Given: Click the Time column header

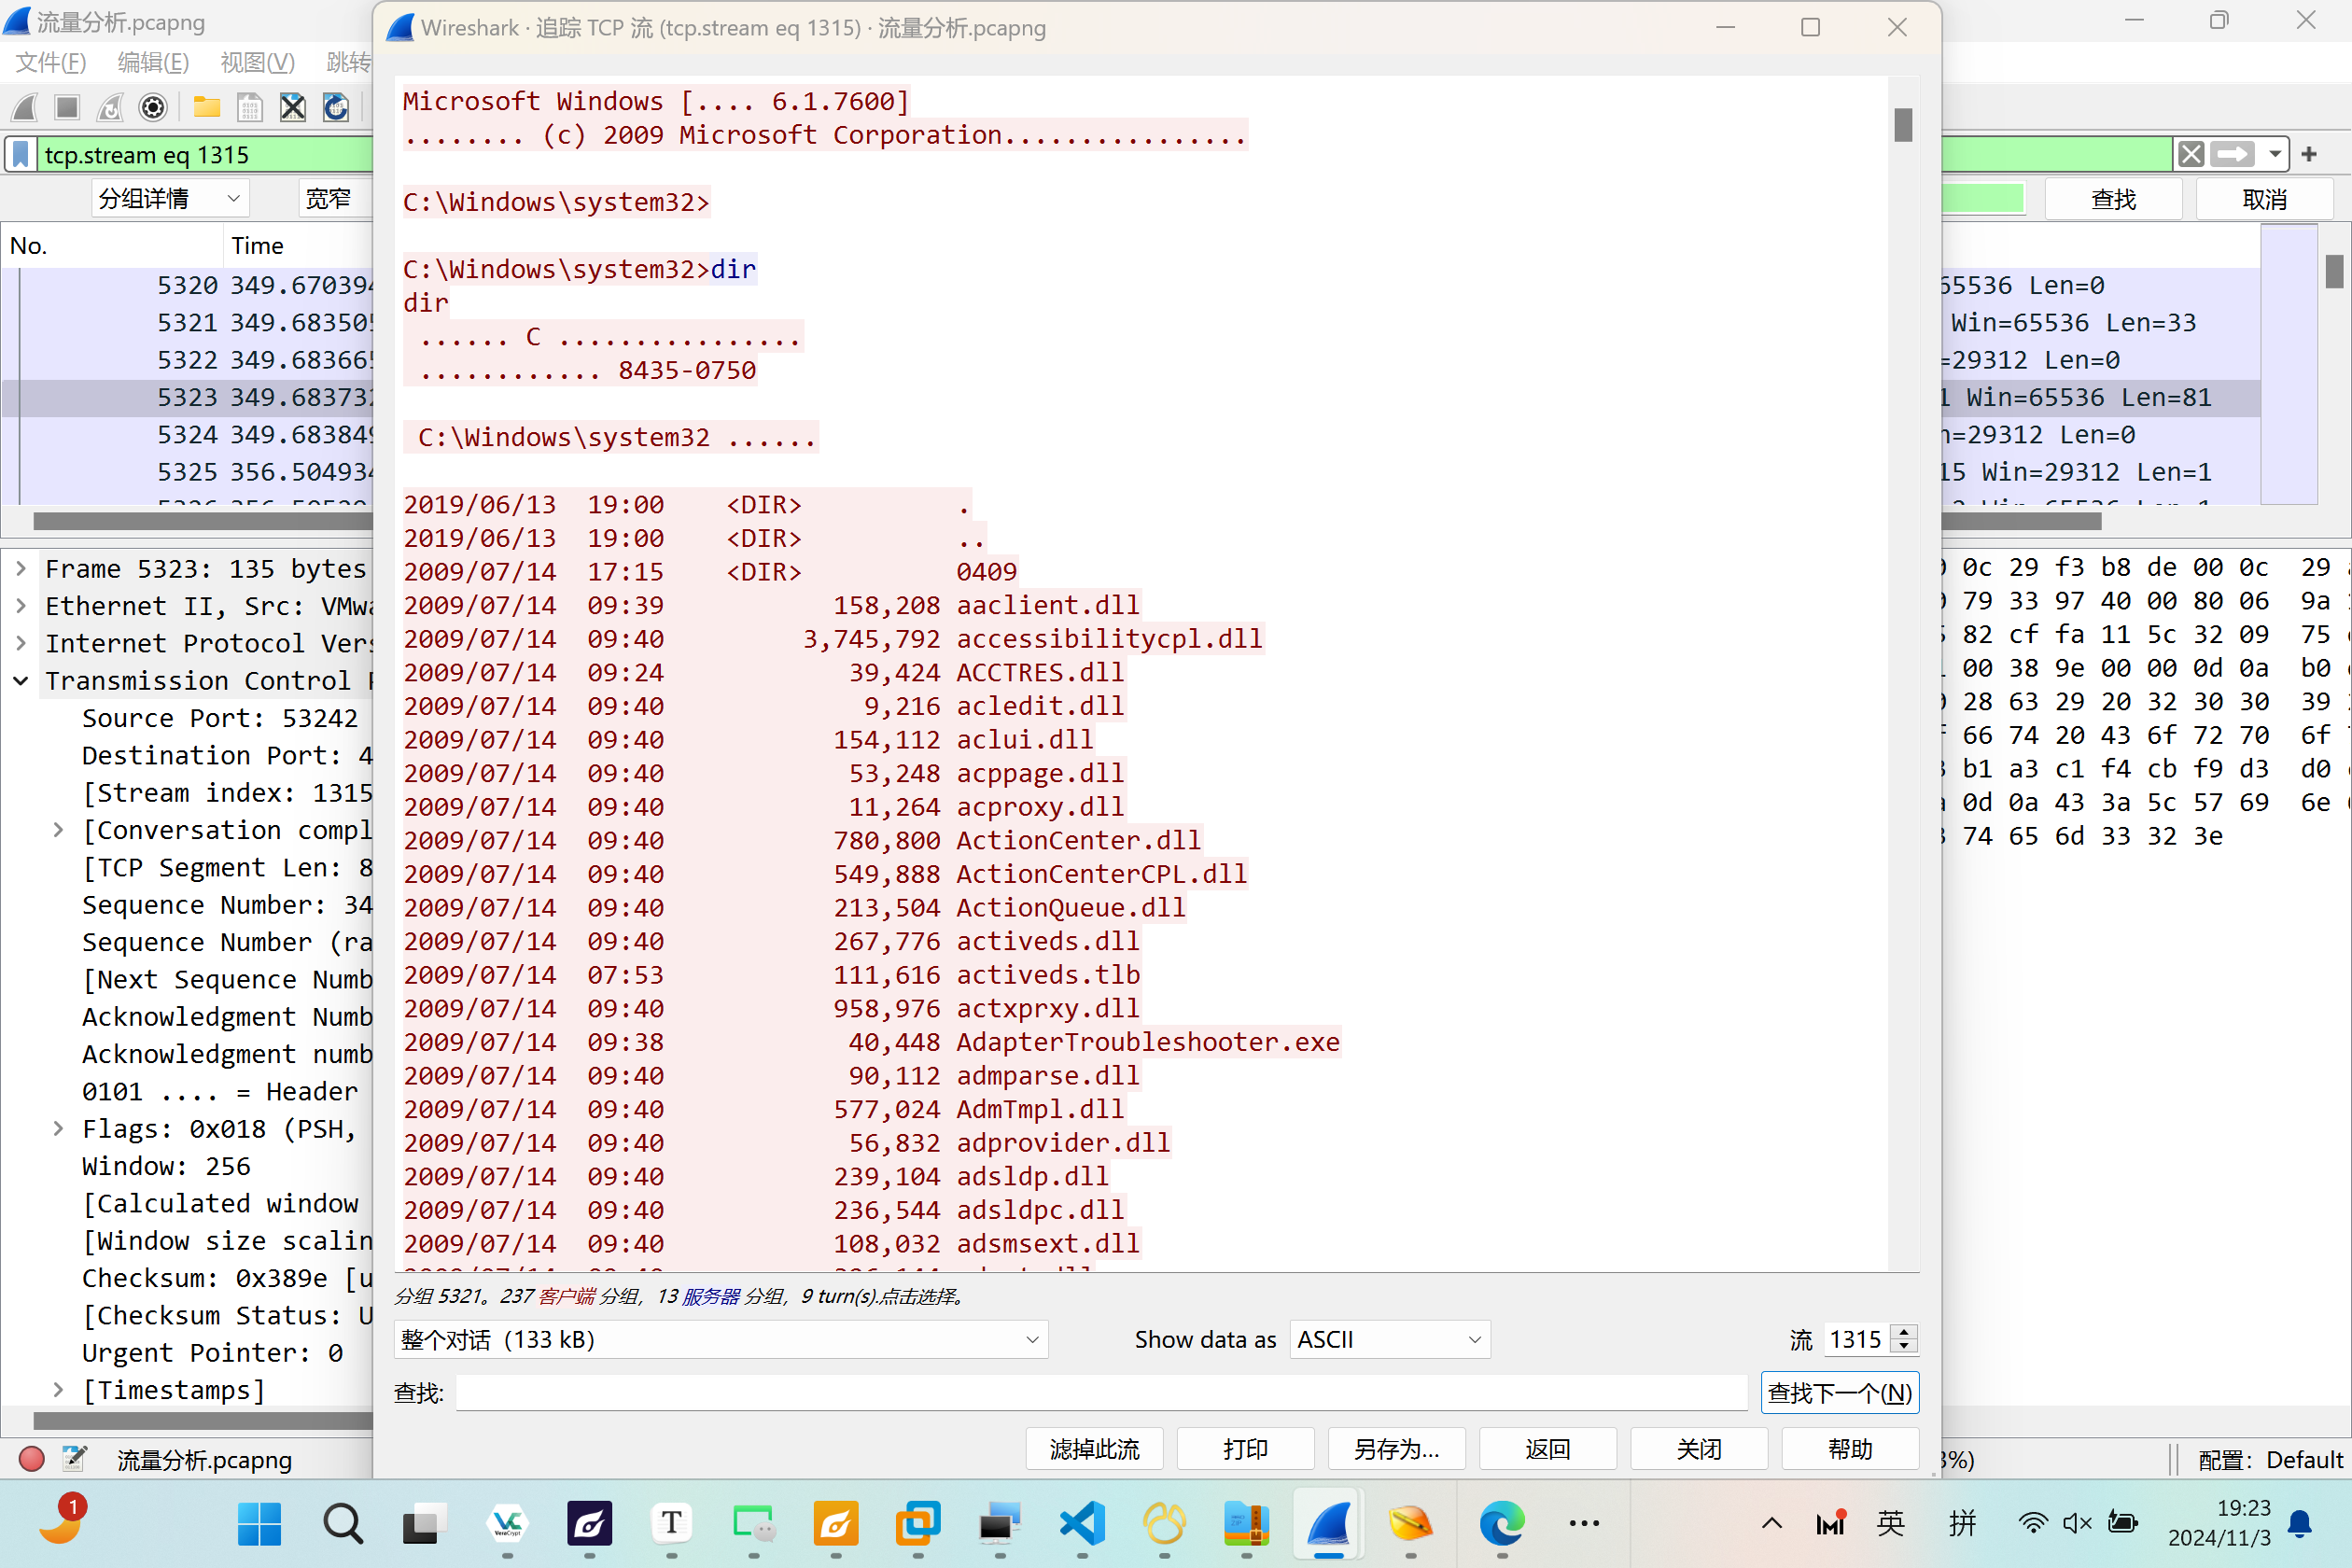Looking at the screenshot, I should tap(257, 246).
